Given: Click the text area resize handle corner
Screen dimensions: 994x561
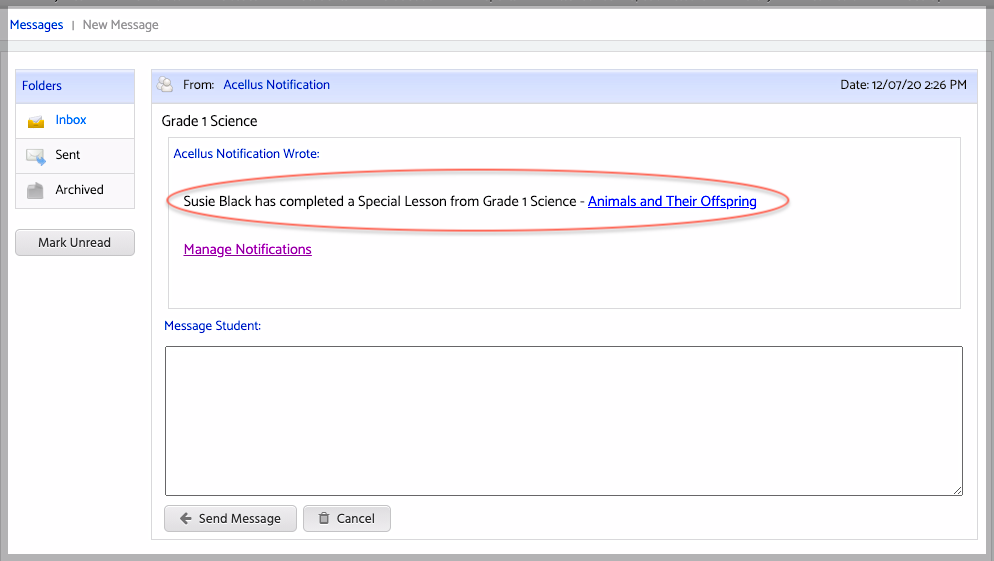Looking at the screenshot, I should pos(957,490).
